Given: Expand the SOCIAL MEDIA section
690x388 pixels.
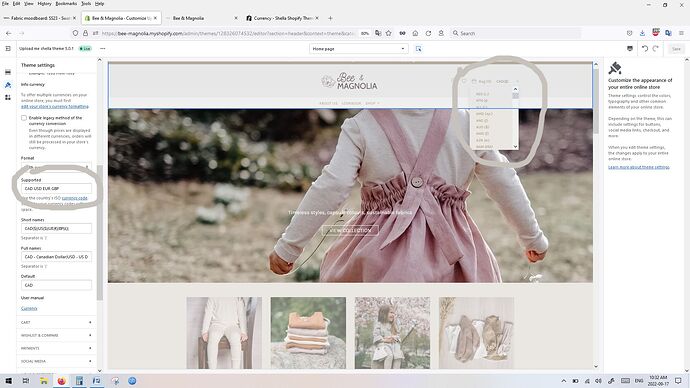Looking at the screenshot, I should click(56, 361).
